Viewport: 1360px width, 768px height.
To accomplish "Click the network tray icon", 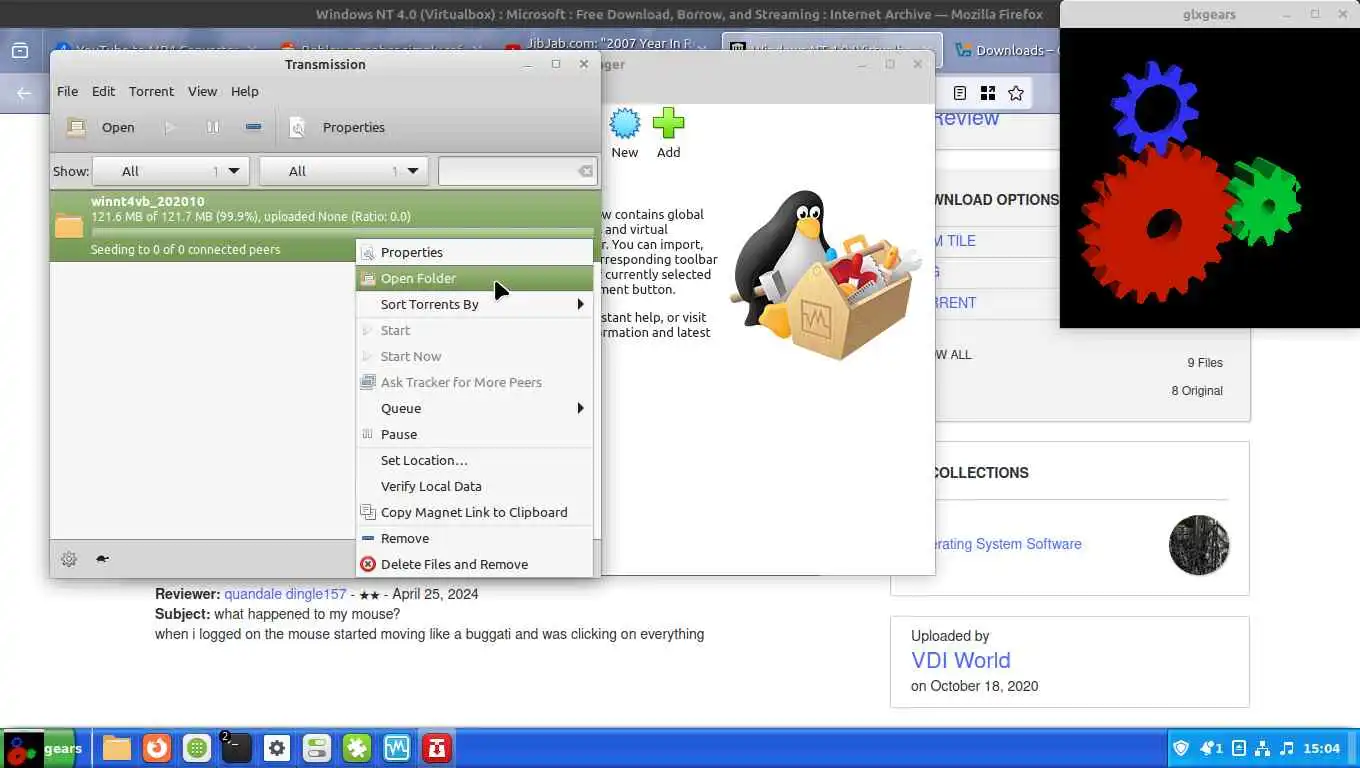I will click(1262, 748).
